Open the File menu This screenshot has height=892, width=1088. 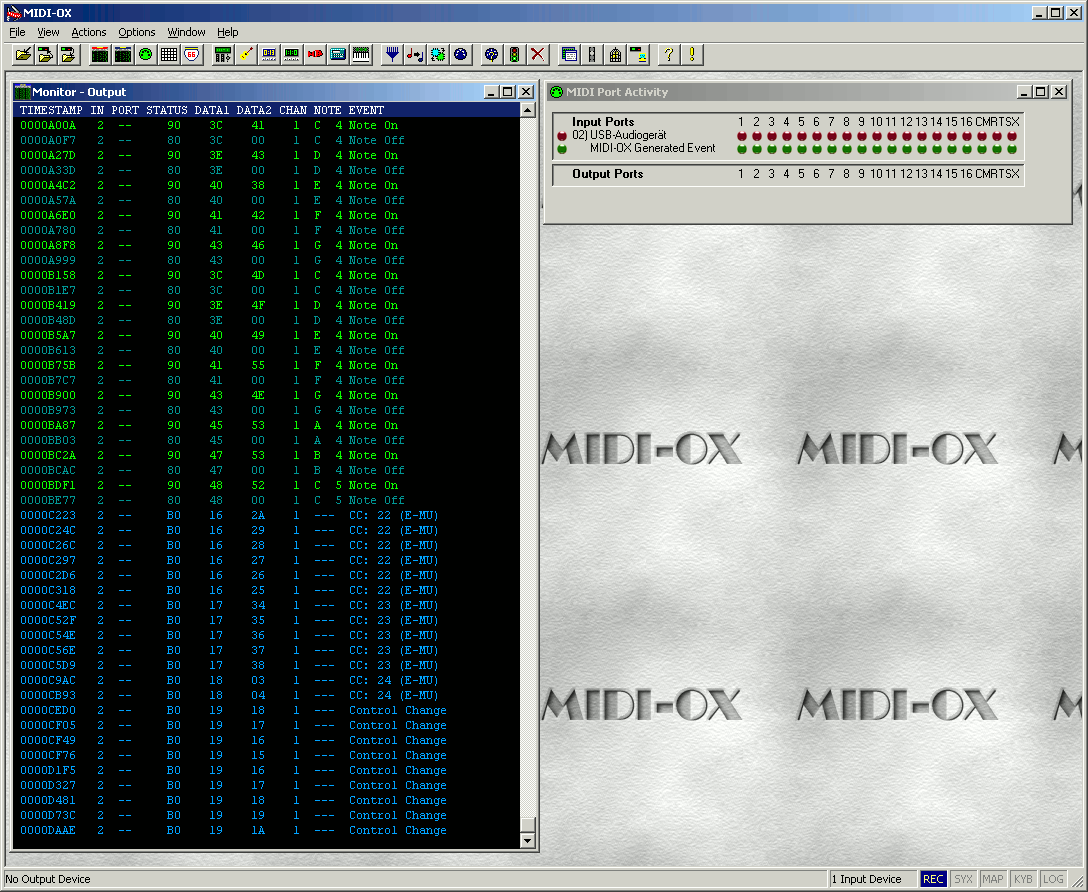(17, 32)
